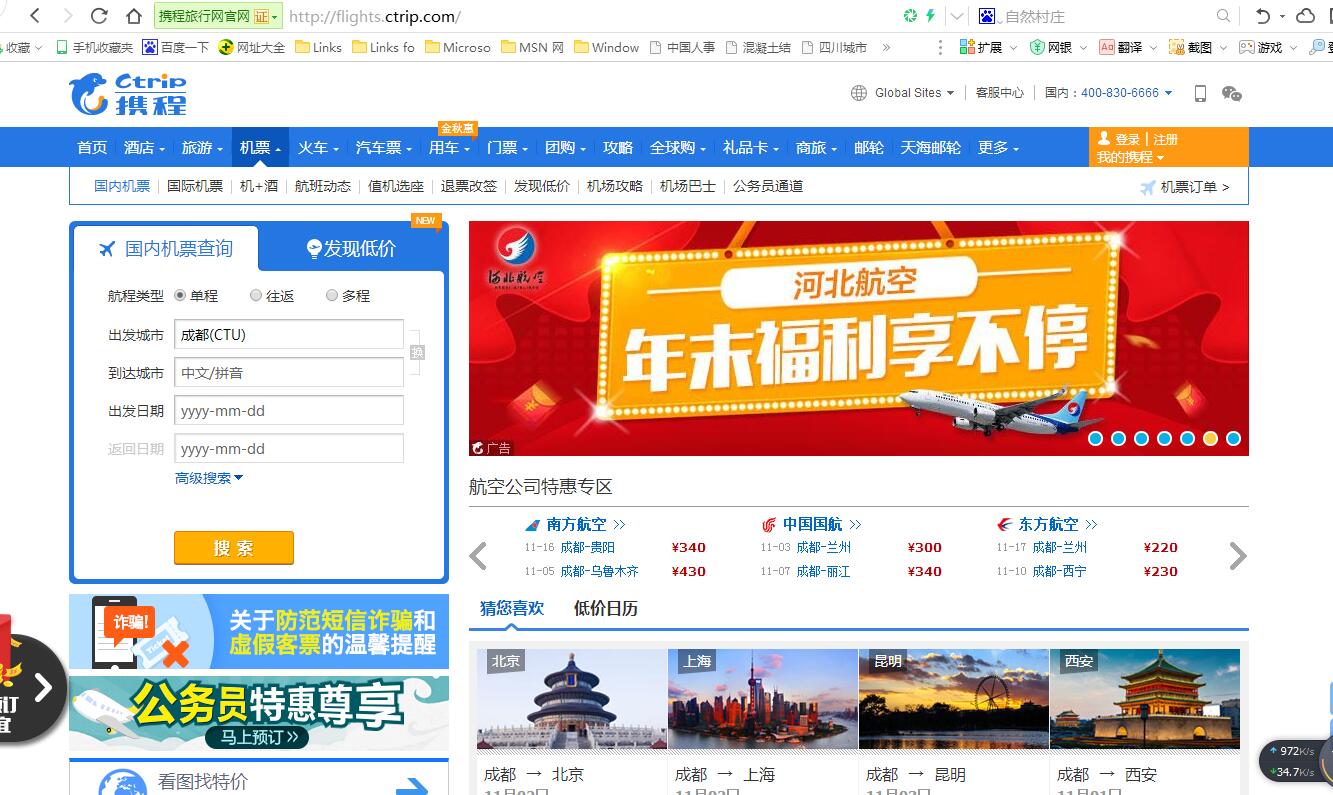Open the 国际机票 submenu item
This screenshot has height=795, width=1333.
(x=195, y=186)
